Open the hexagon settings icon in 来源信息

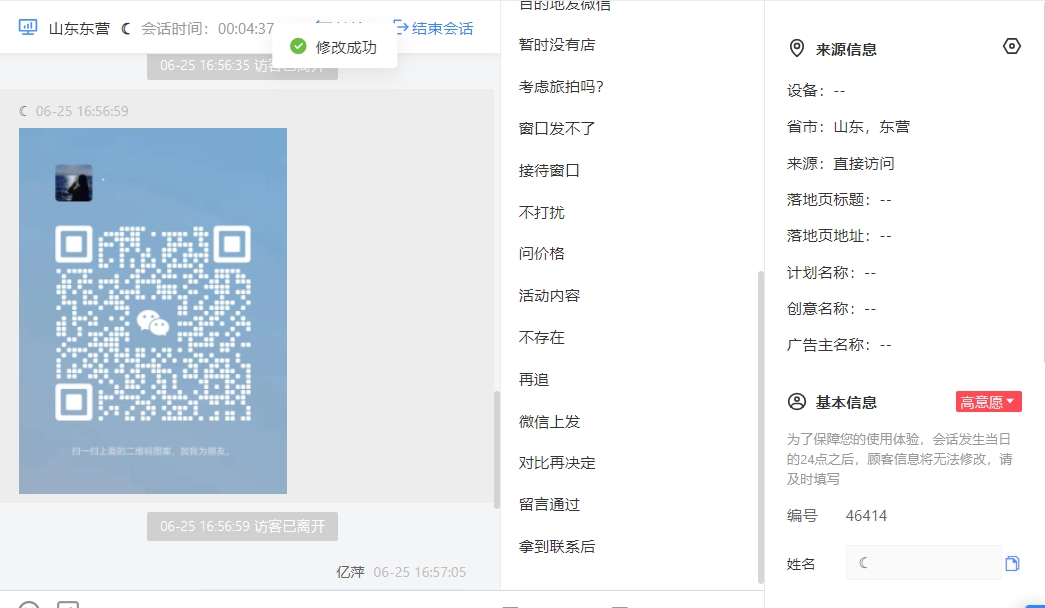1012,46
